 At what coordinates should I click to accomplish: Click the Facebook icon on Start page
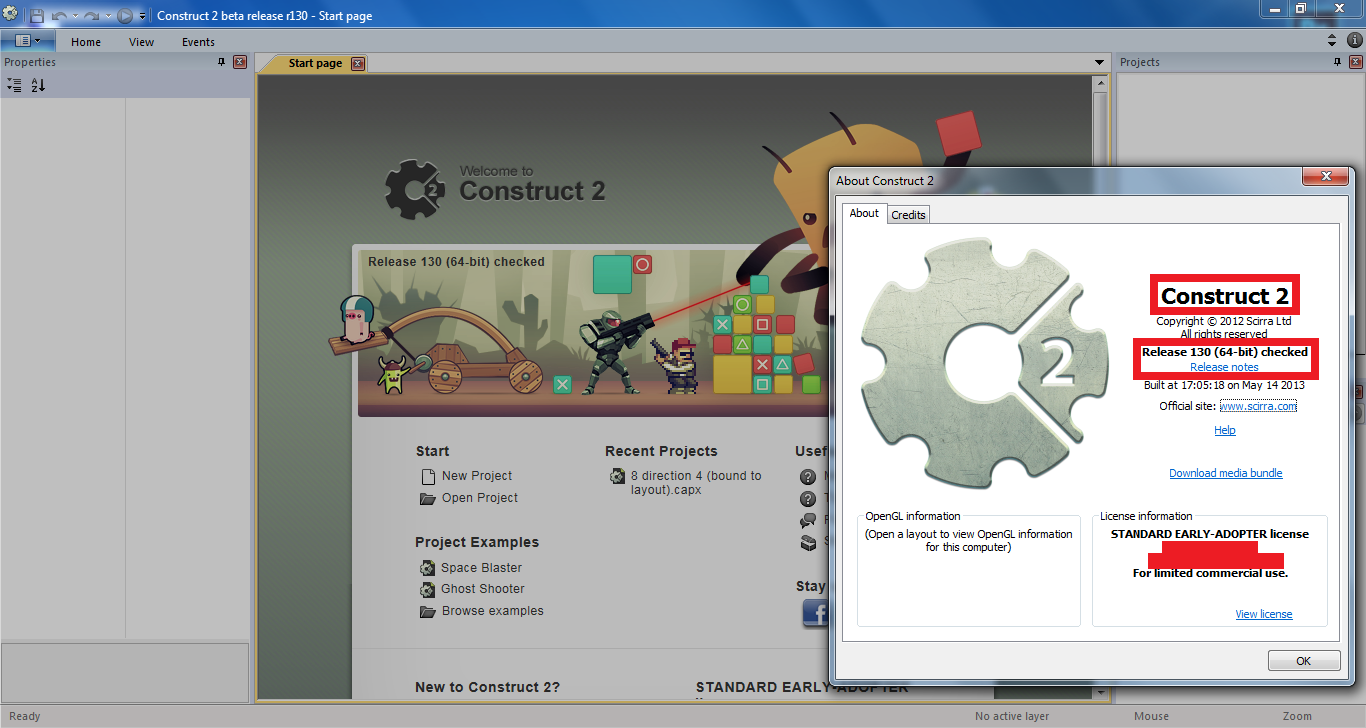[x=815, y=614]
